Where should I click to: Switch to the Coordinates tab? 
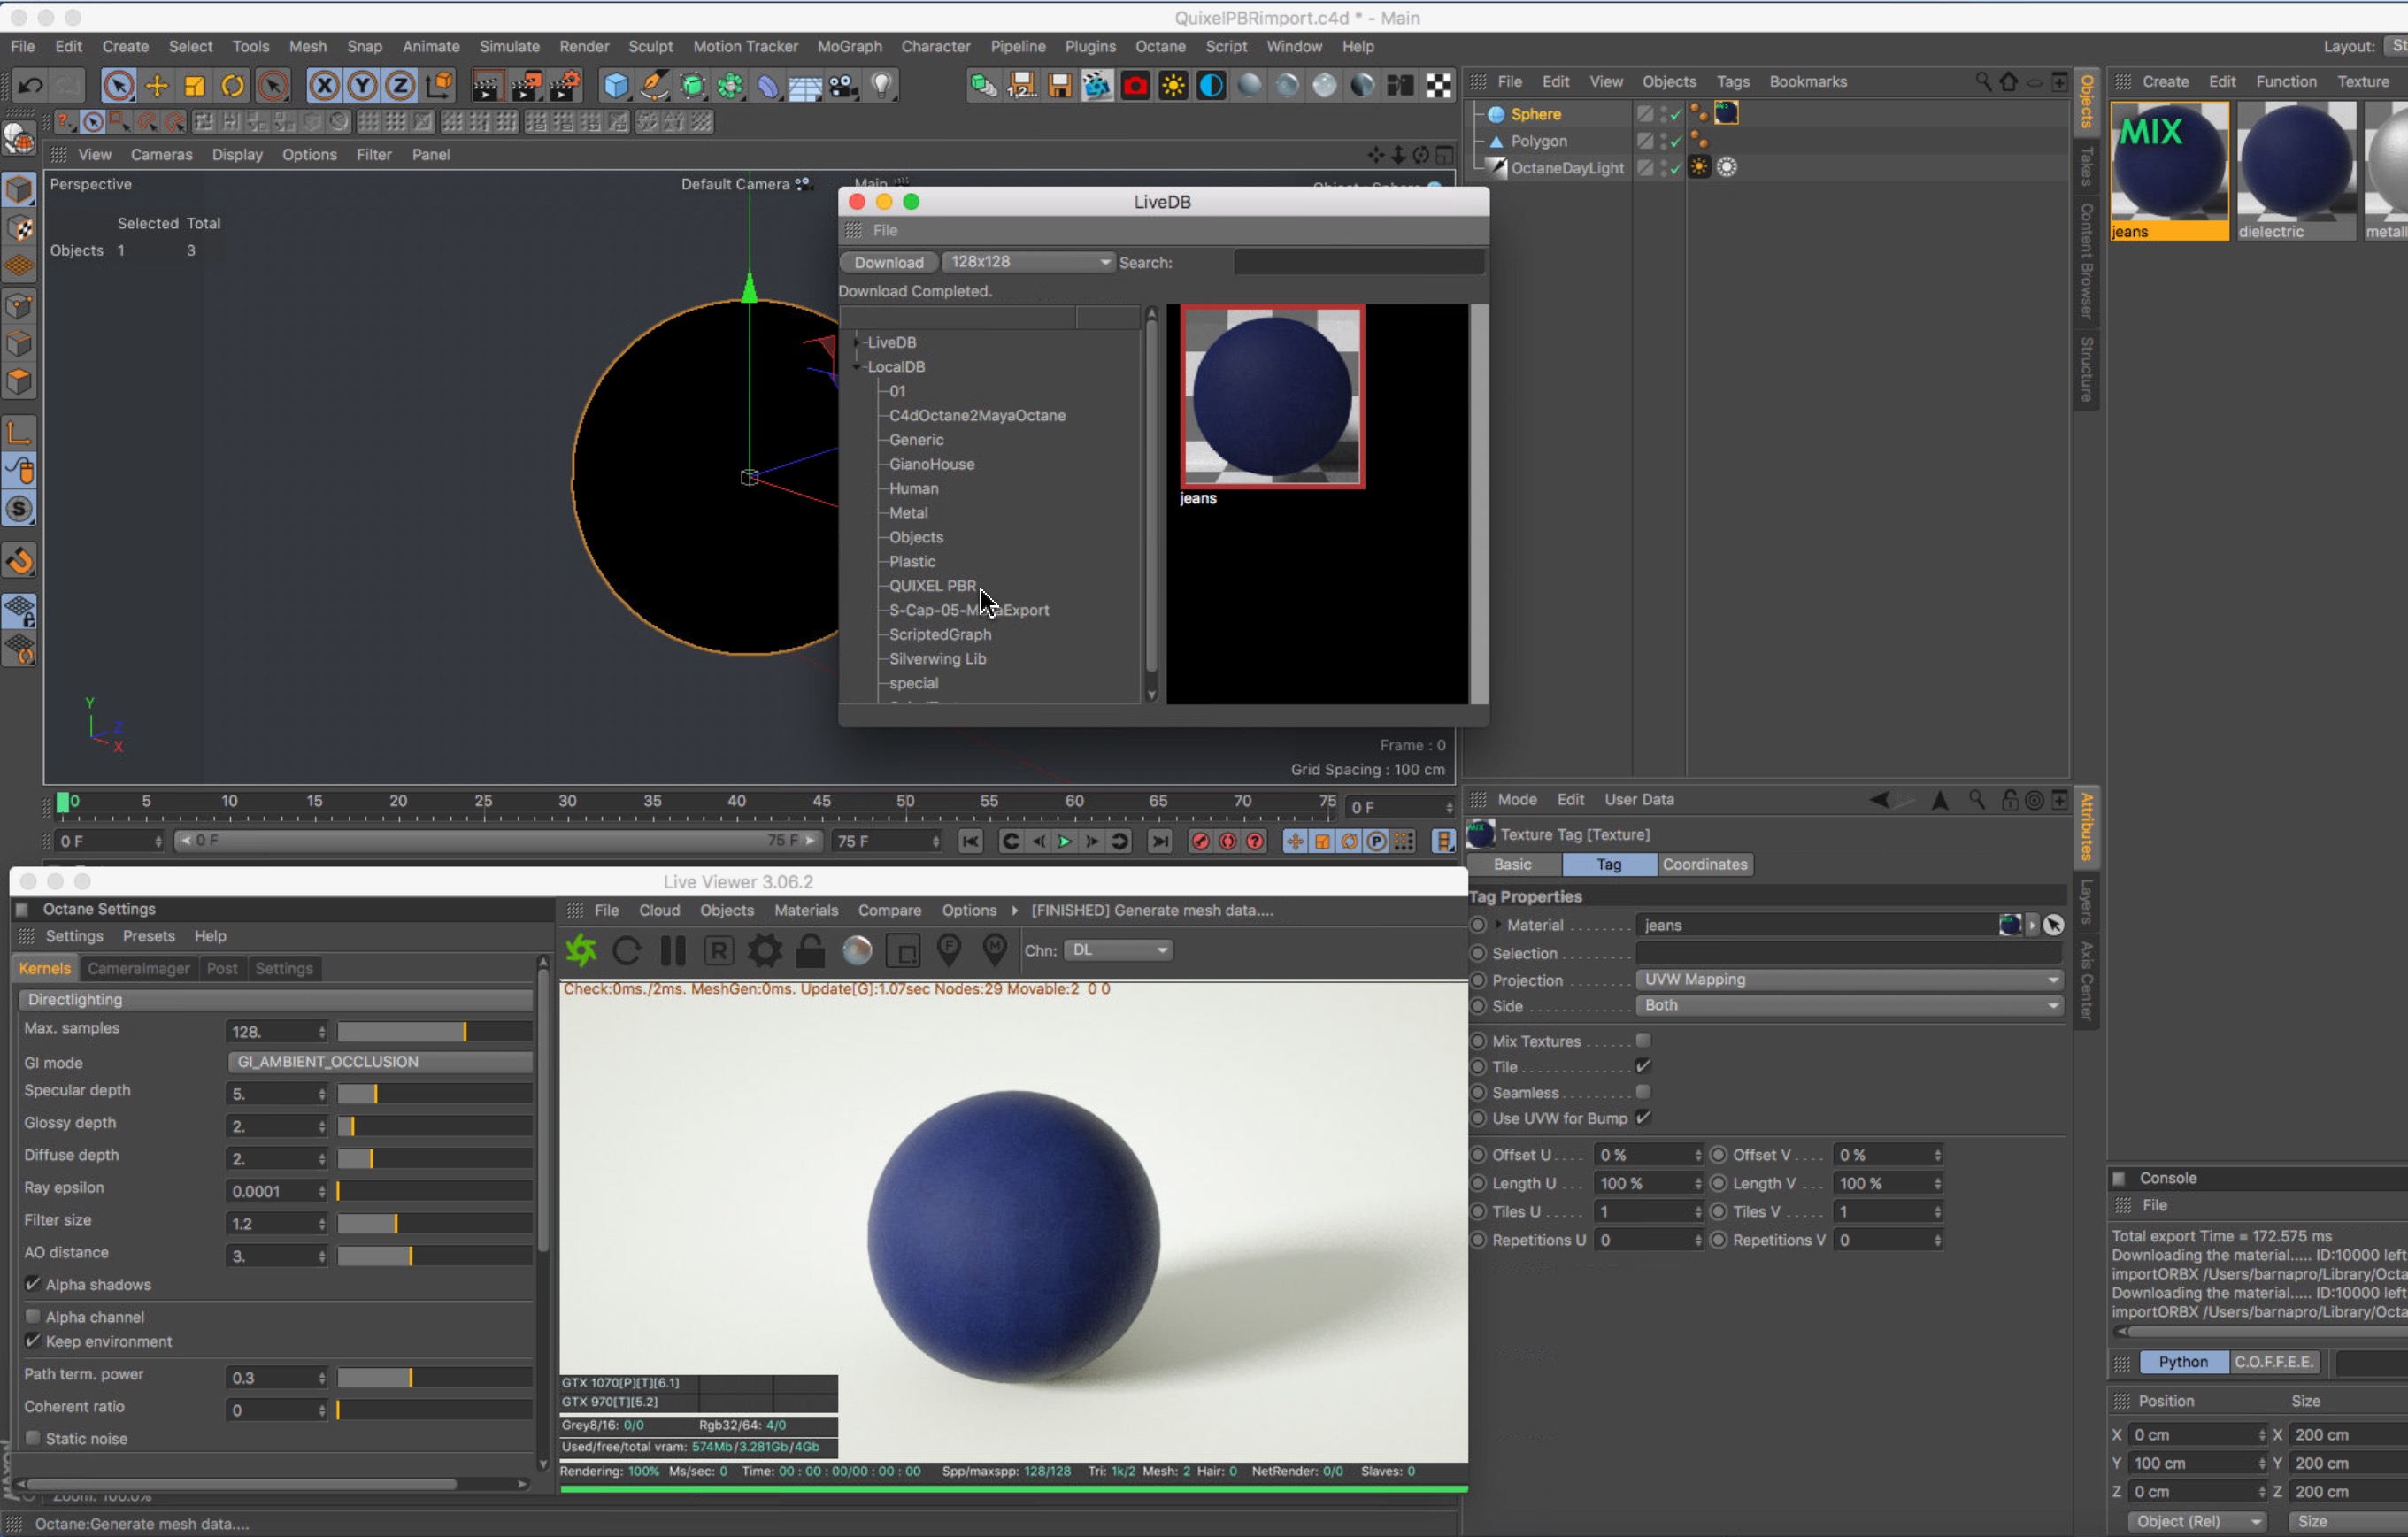(1704, 864)
